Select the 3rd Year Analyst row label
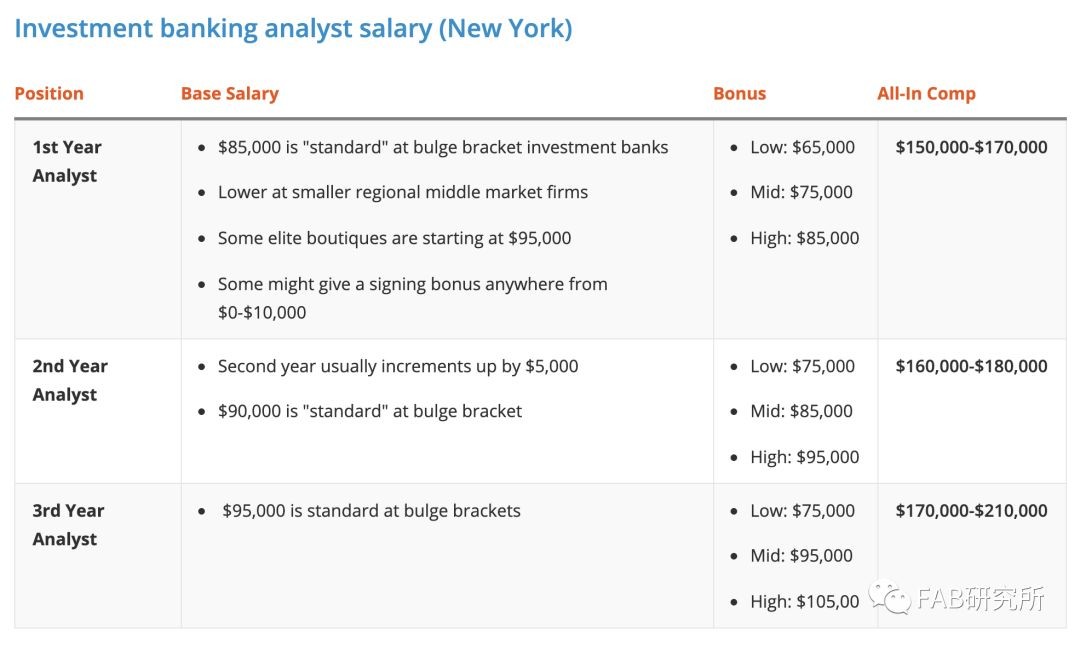 point(68,524)
